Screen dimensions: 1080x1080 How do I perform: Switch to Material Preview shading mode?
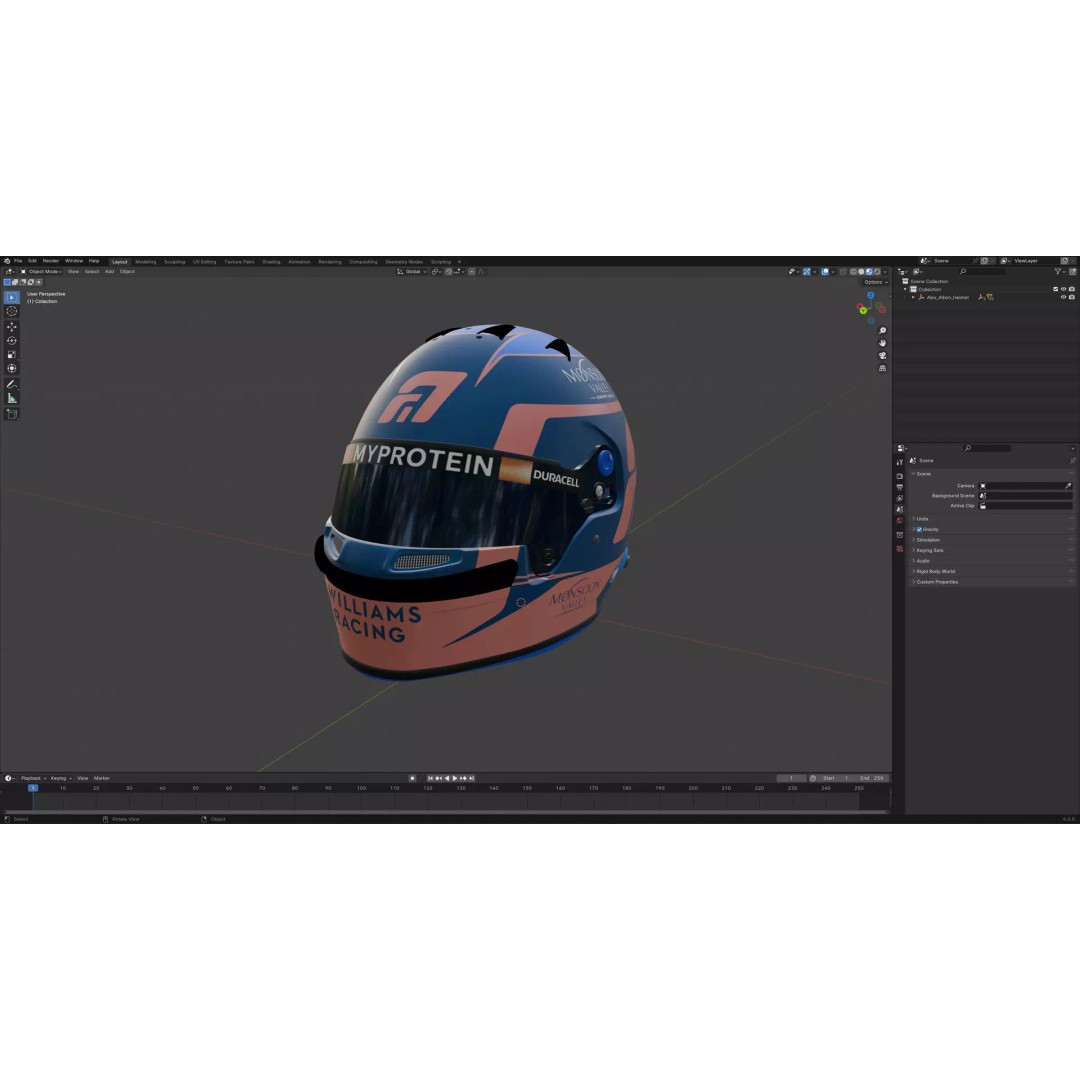[x=869, y=272]
